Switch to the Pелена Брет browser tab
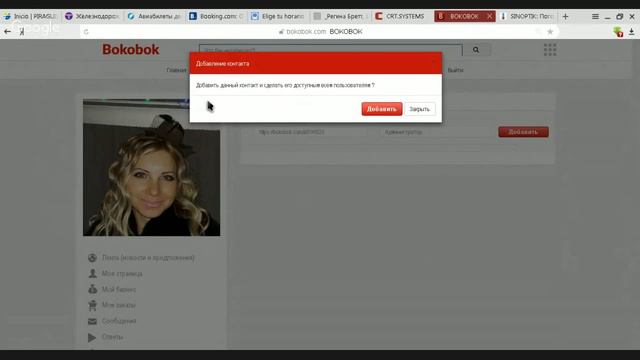The height and width of the screenshot is (360, 640). (340, 16)
